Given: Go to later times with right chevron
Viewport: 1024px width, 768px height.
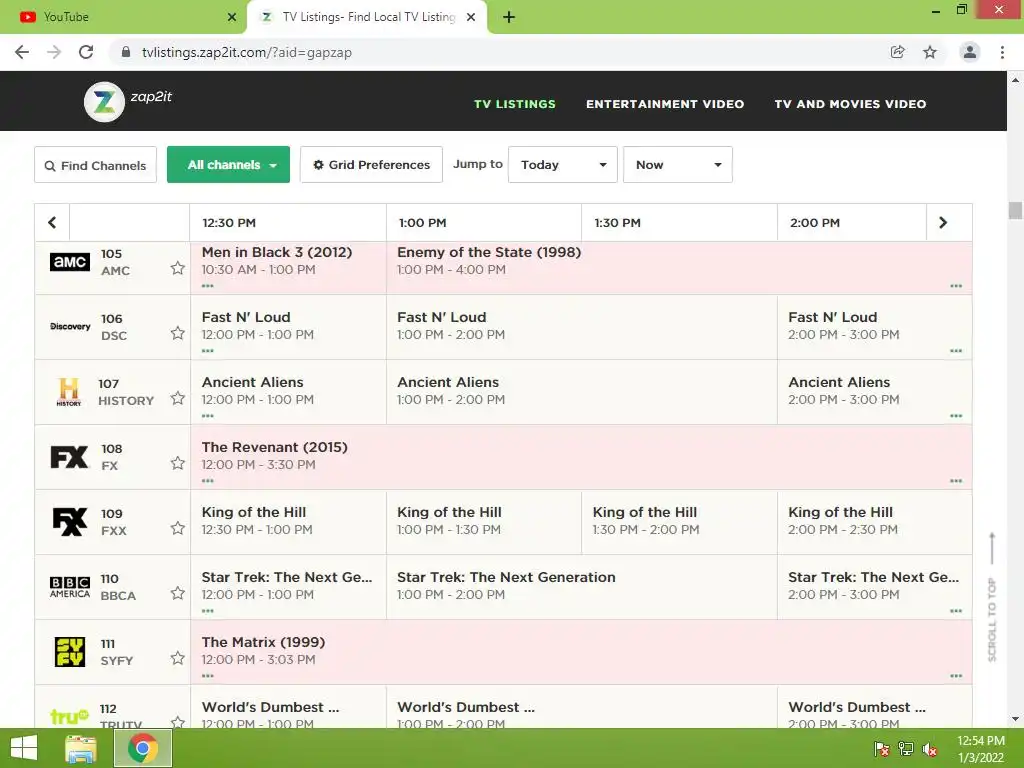Looking at the screenshot, I should click(x=943, y=223).
